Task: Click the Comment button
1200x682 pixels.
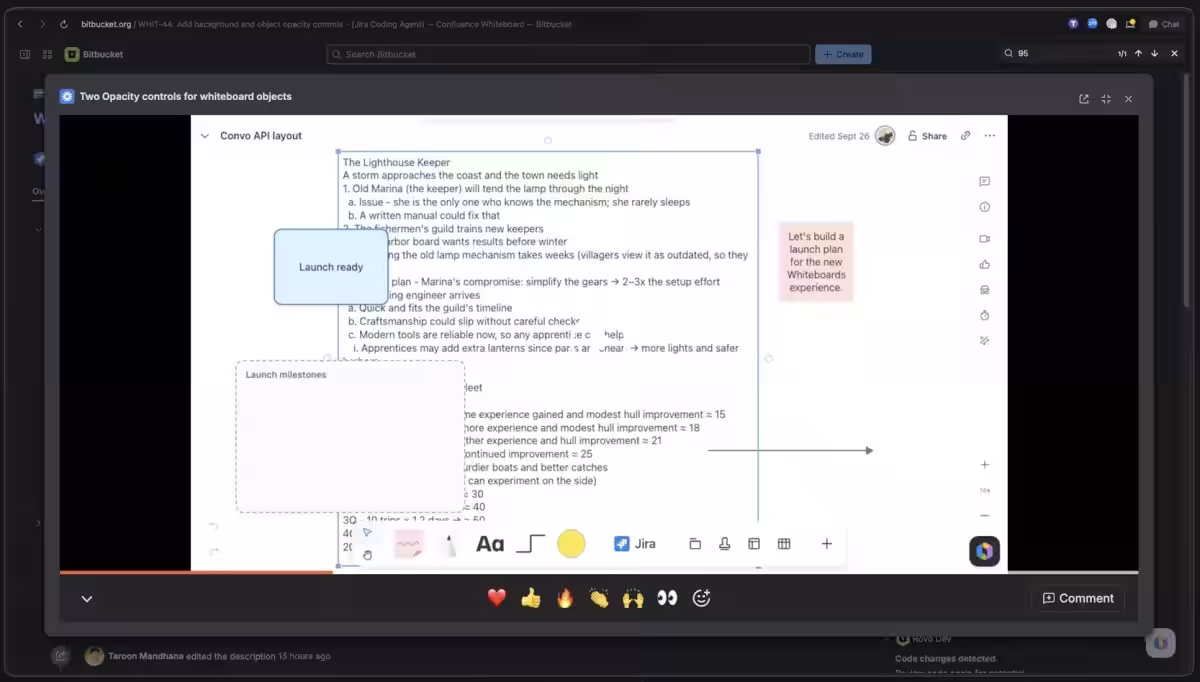Action: tap(1078, 598)
